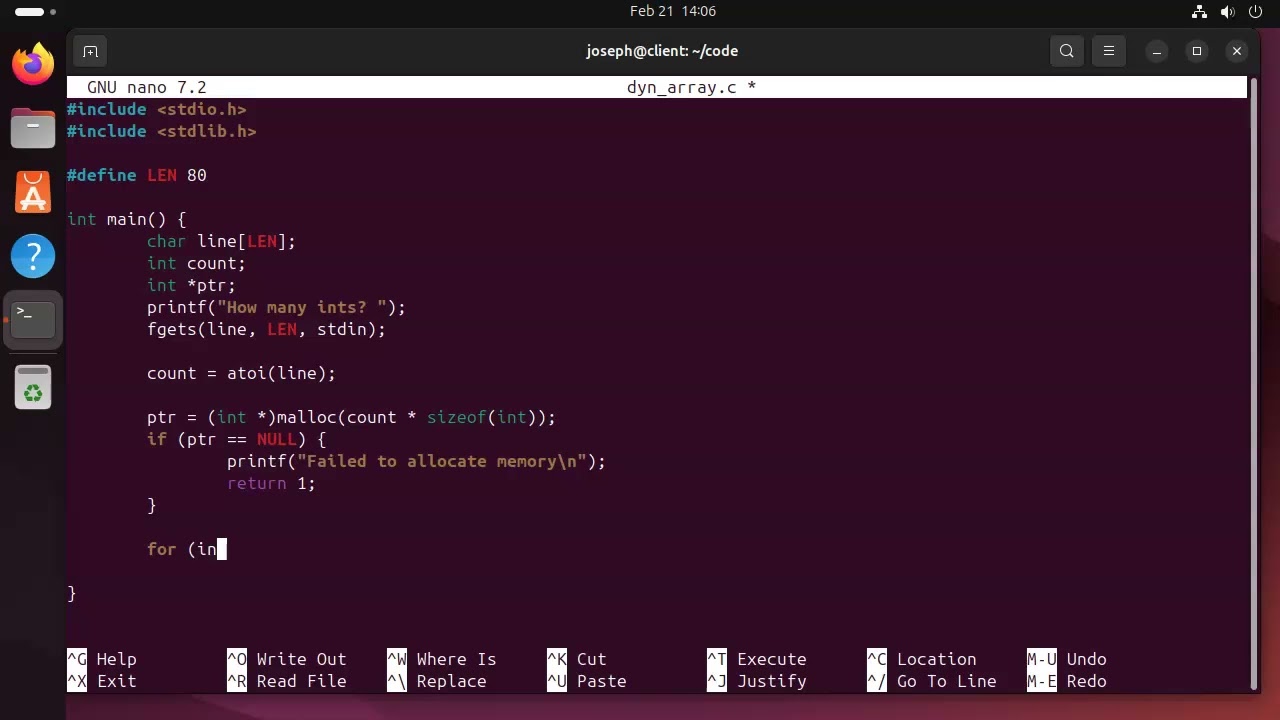Viewport: 1280px width, 720px height.
Task: Click the char line[LEN]; declaration
Action: (222, 241)
